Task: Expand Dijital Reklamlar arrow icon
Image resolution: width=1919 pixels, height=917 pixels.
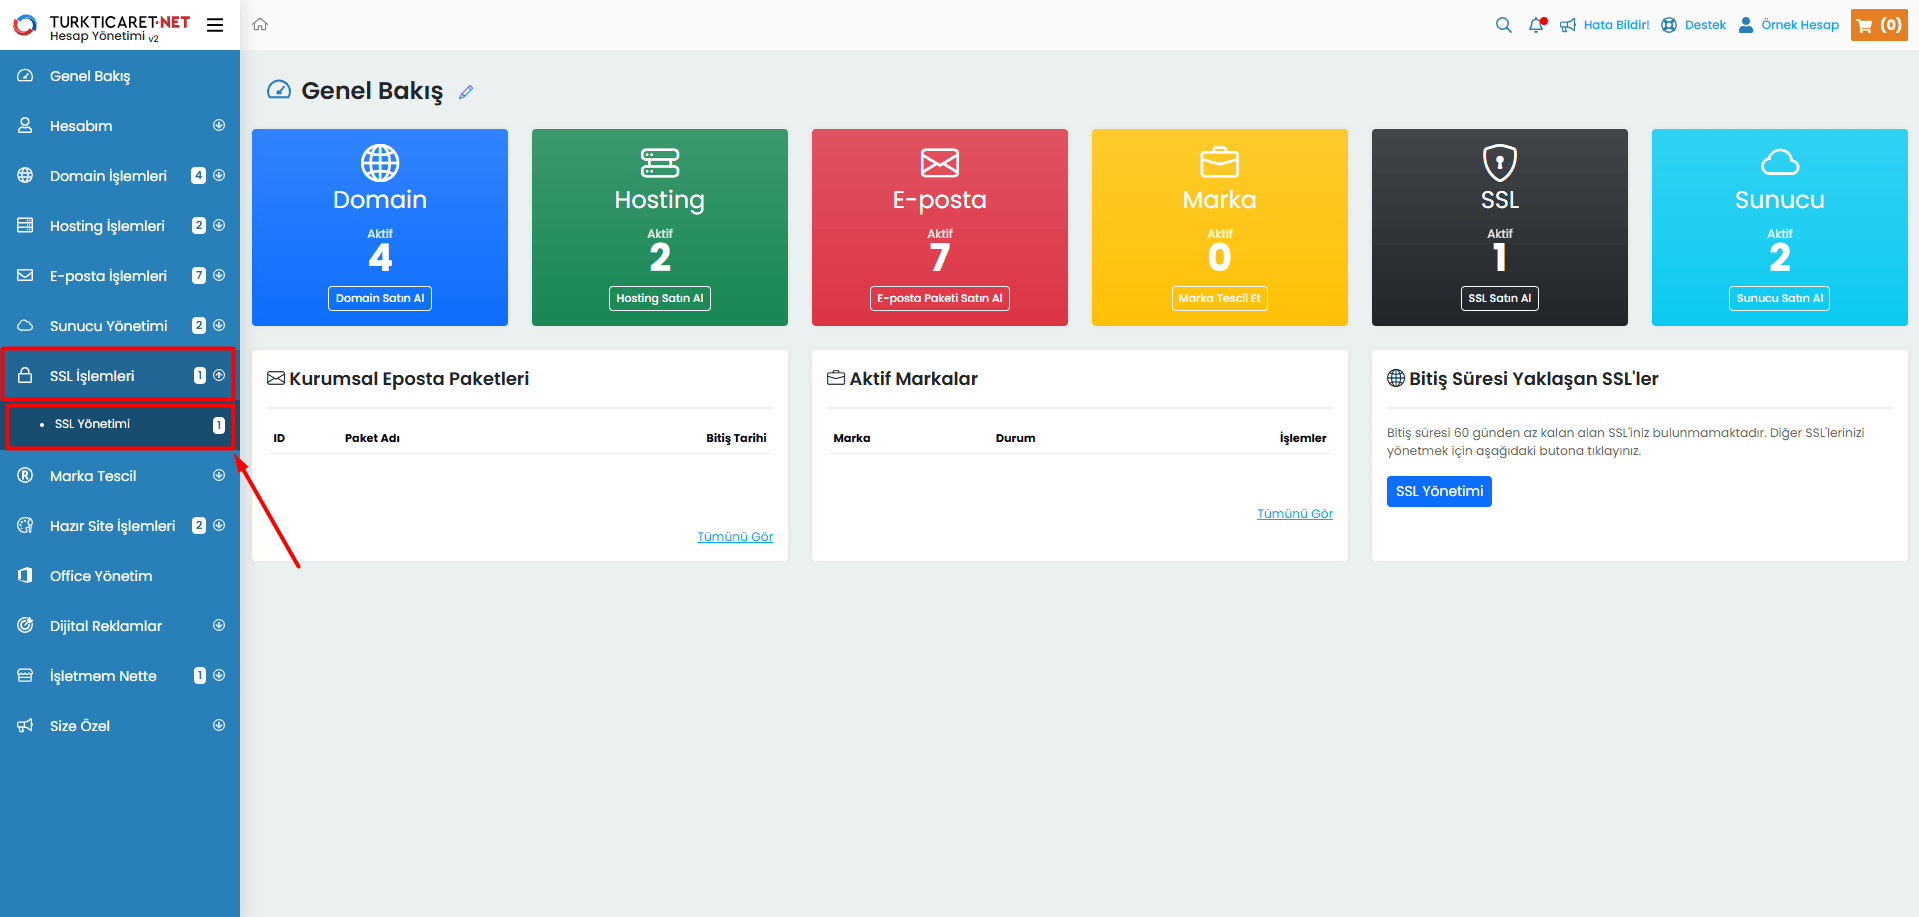Action: (x=219, y=625)
